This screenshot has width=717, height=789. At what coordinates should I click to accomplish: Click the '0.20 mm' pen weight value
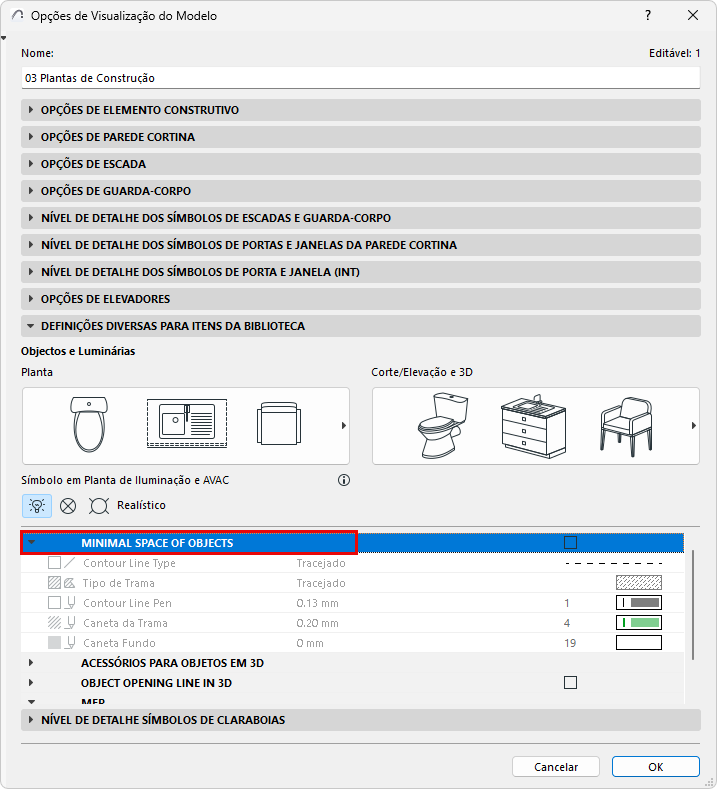tap(317, 623)
